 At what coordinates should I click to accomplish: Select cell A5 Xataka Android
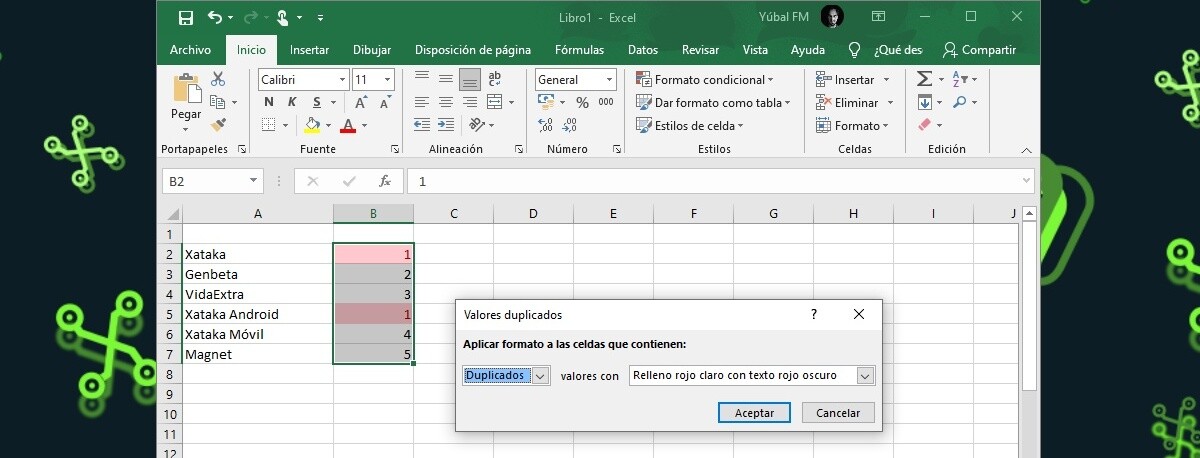point(258,314)
